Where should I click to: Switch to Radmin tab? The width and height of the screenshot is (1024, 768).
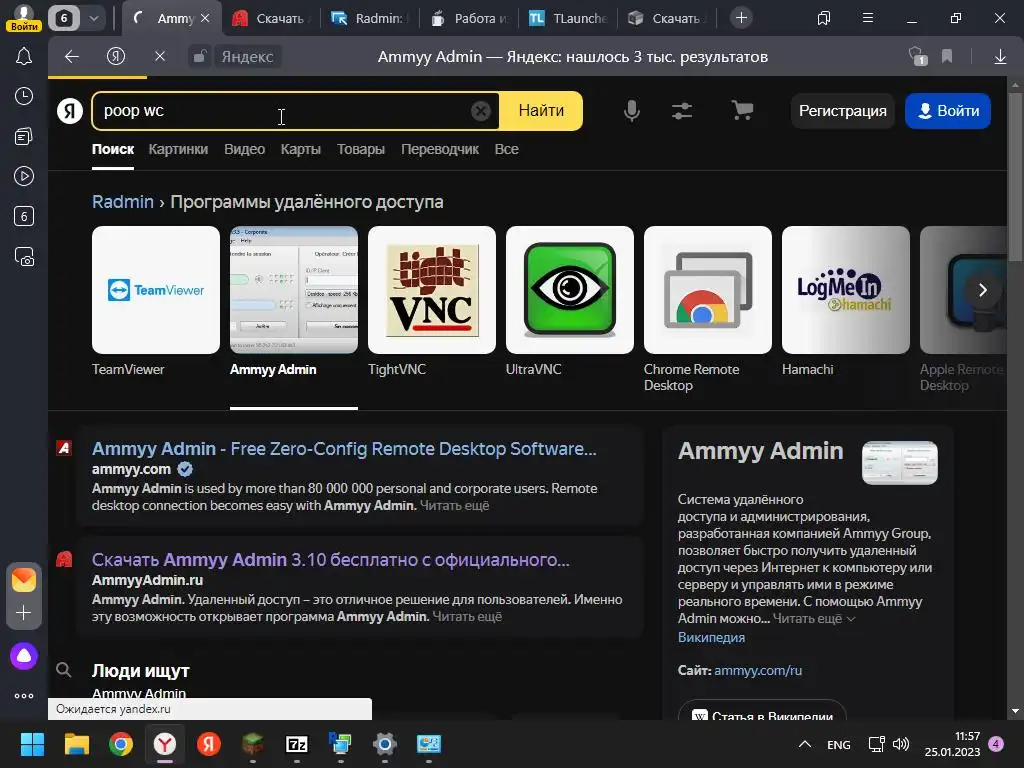coord(369,18)
